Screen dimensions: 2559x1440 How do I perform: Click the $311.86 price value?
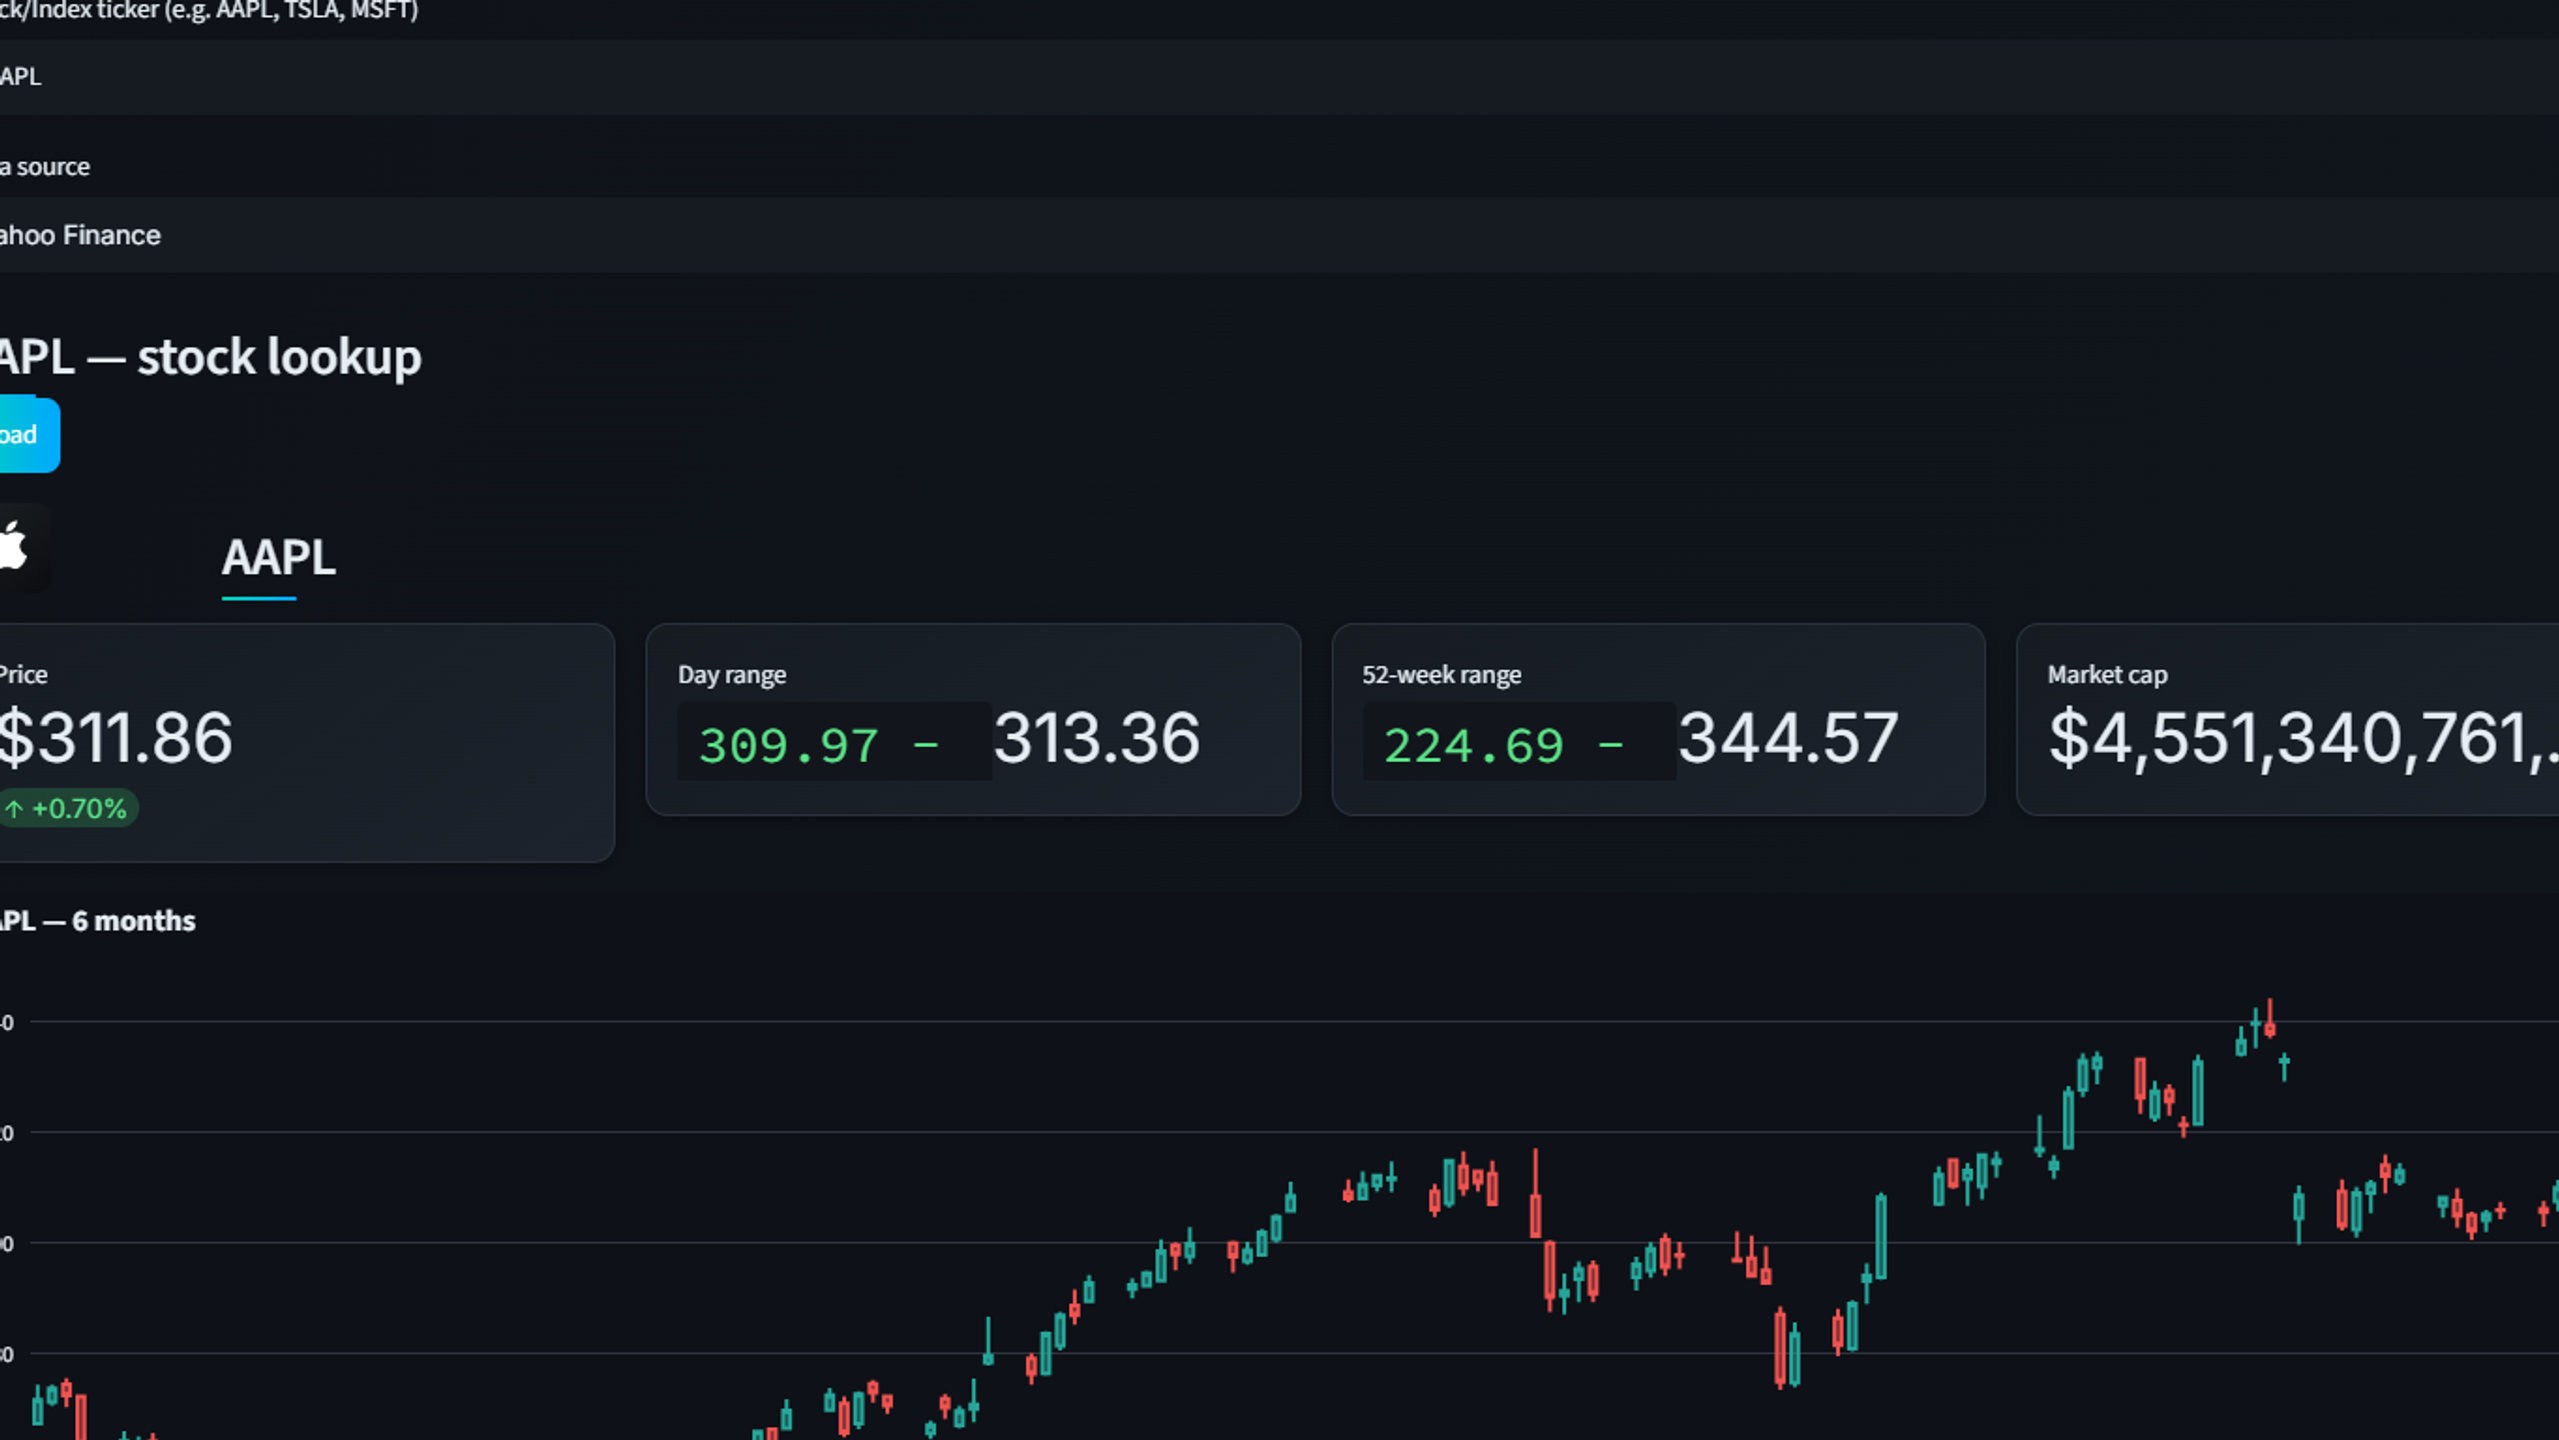(x=116, y=738)
